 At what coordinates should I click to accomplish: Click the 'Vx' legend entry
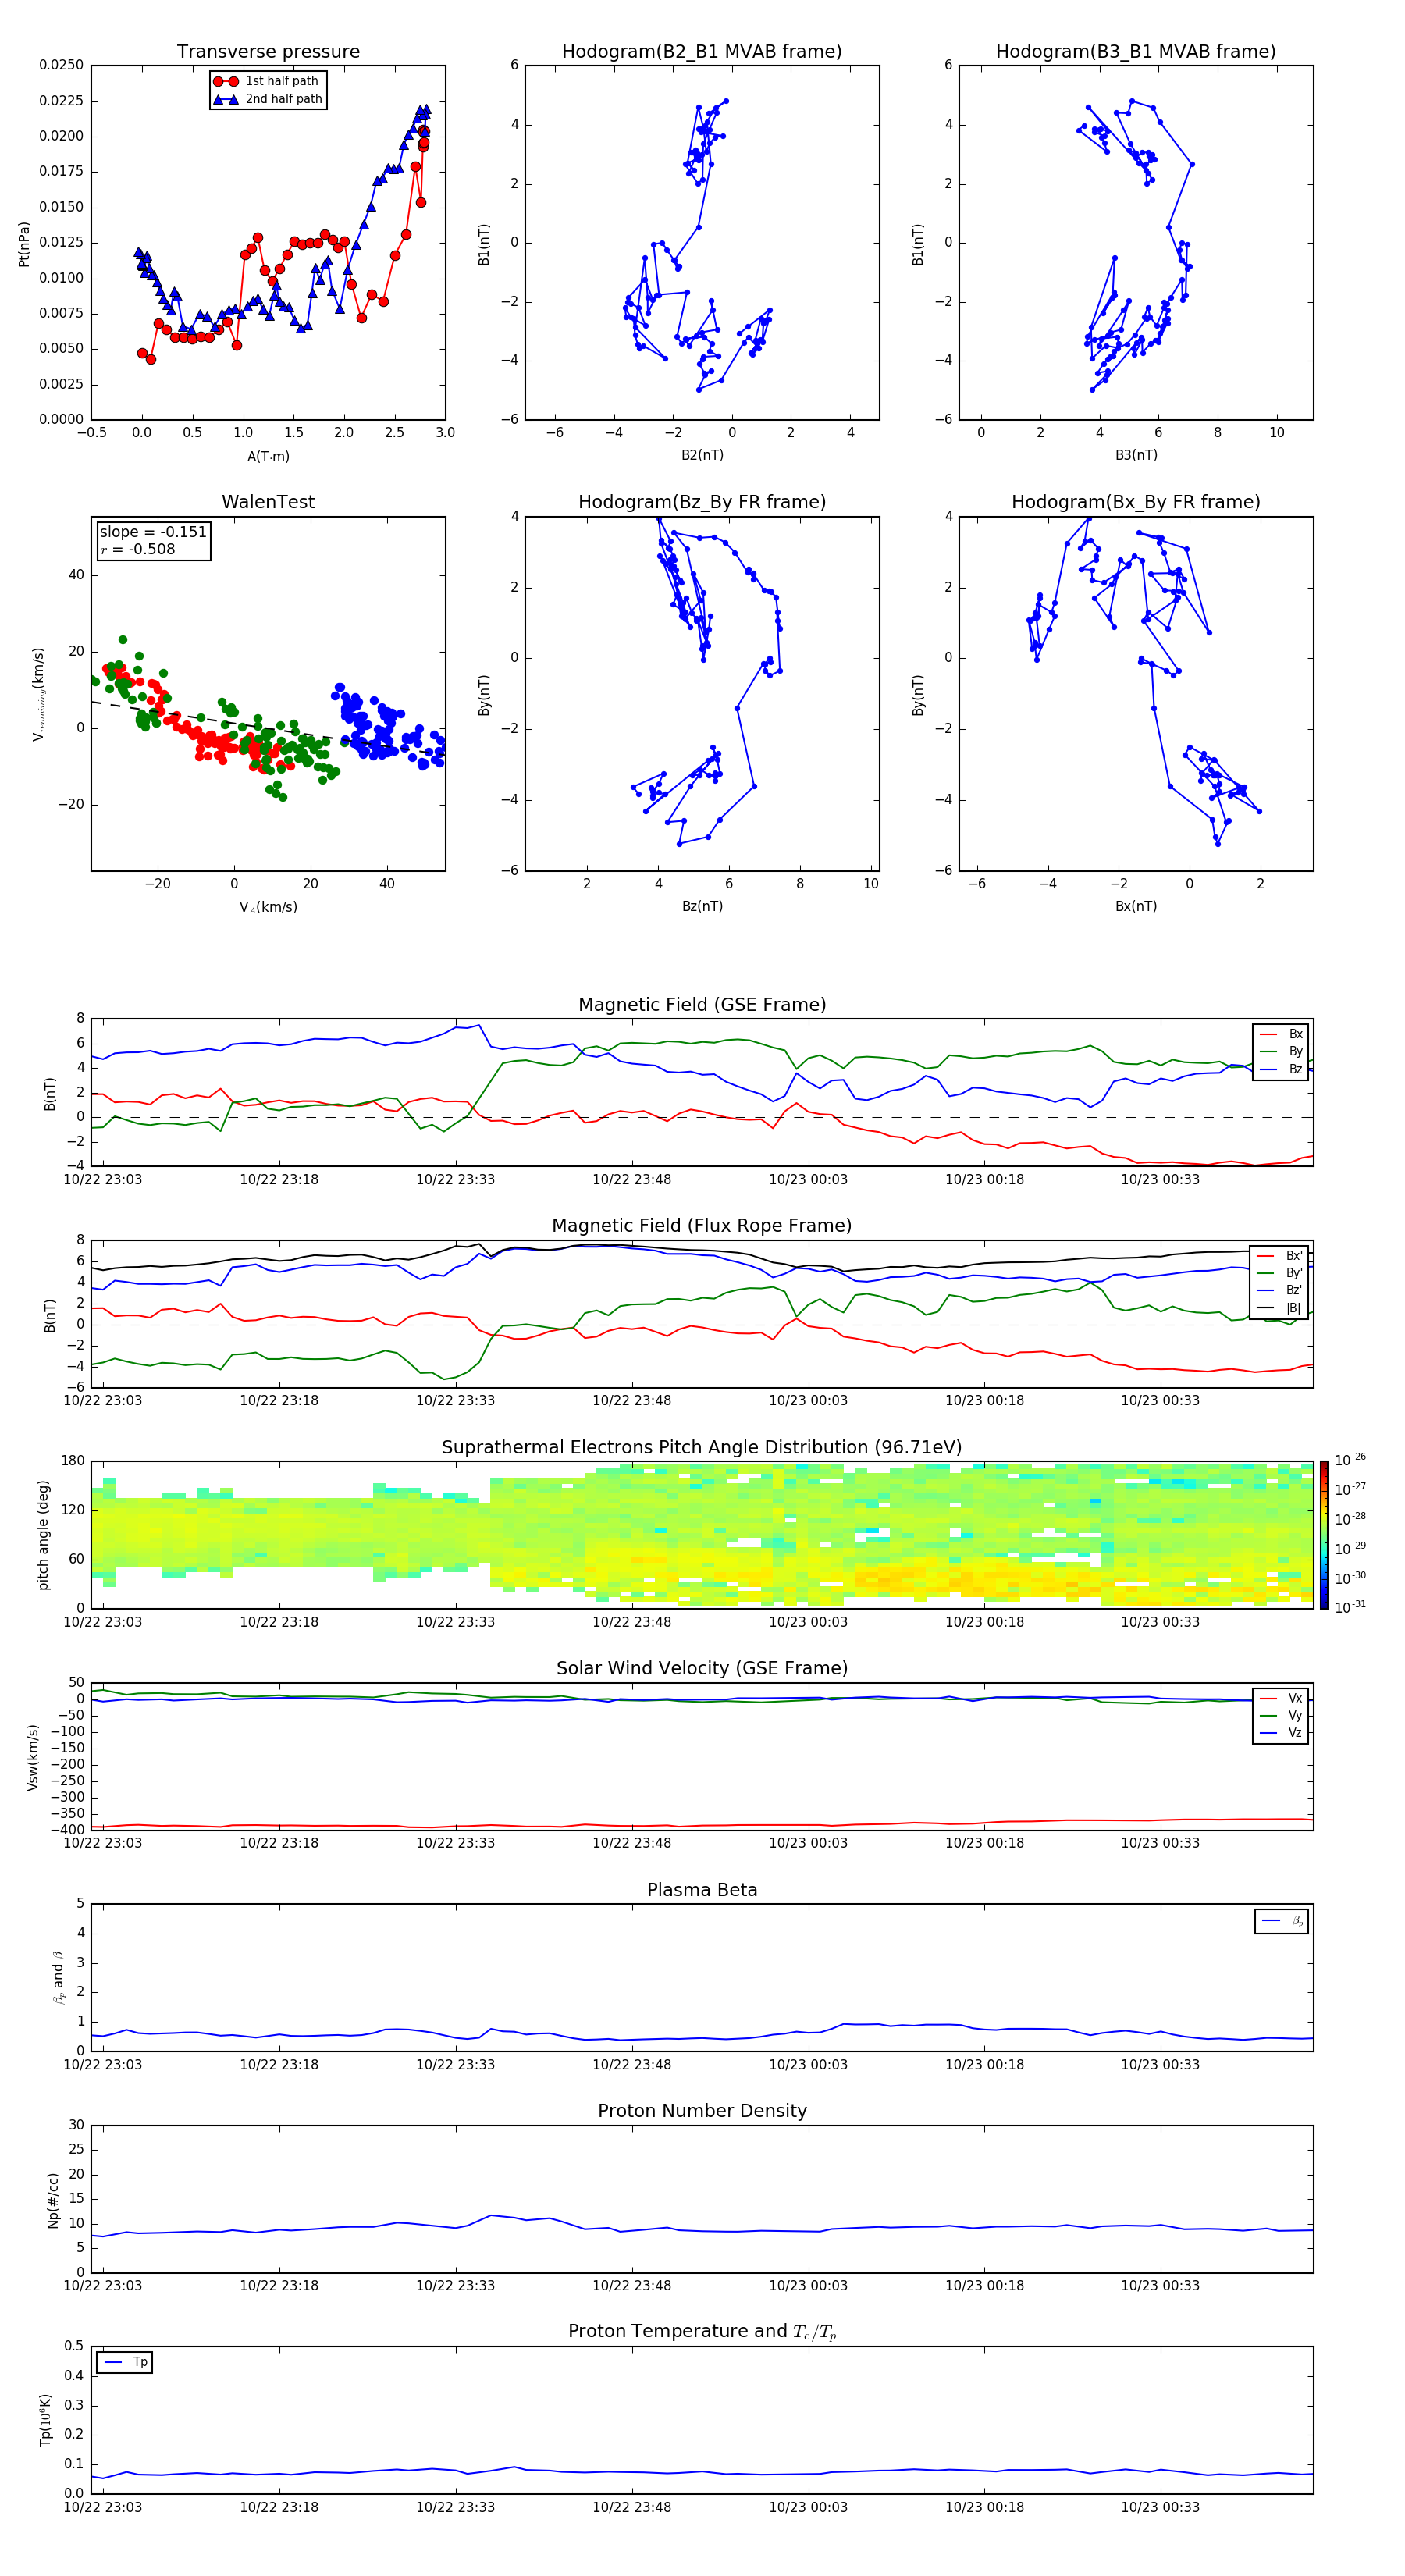pos(1281,1698)
